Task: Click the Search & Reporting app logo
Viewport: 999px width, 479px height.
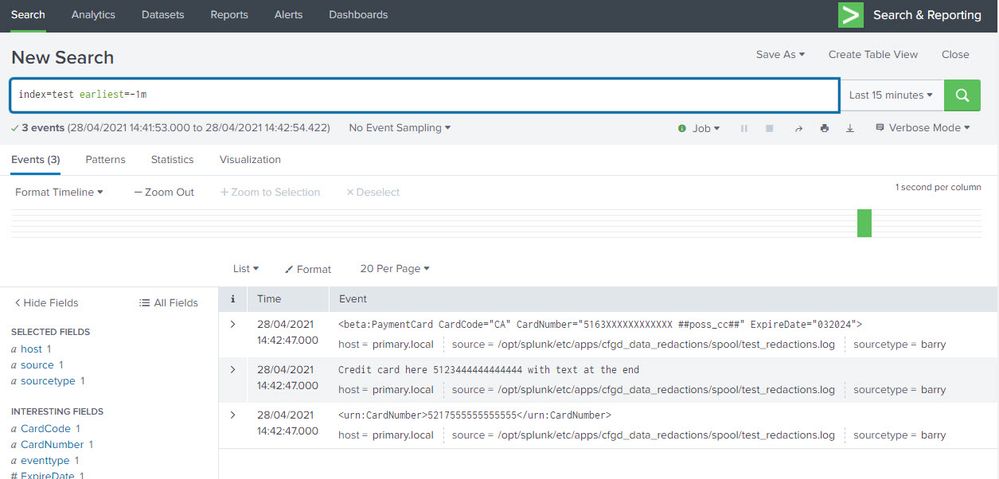Action: click(x=851, y=15)
